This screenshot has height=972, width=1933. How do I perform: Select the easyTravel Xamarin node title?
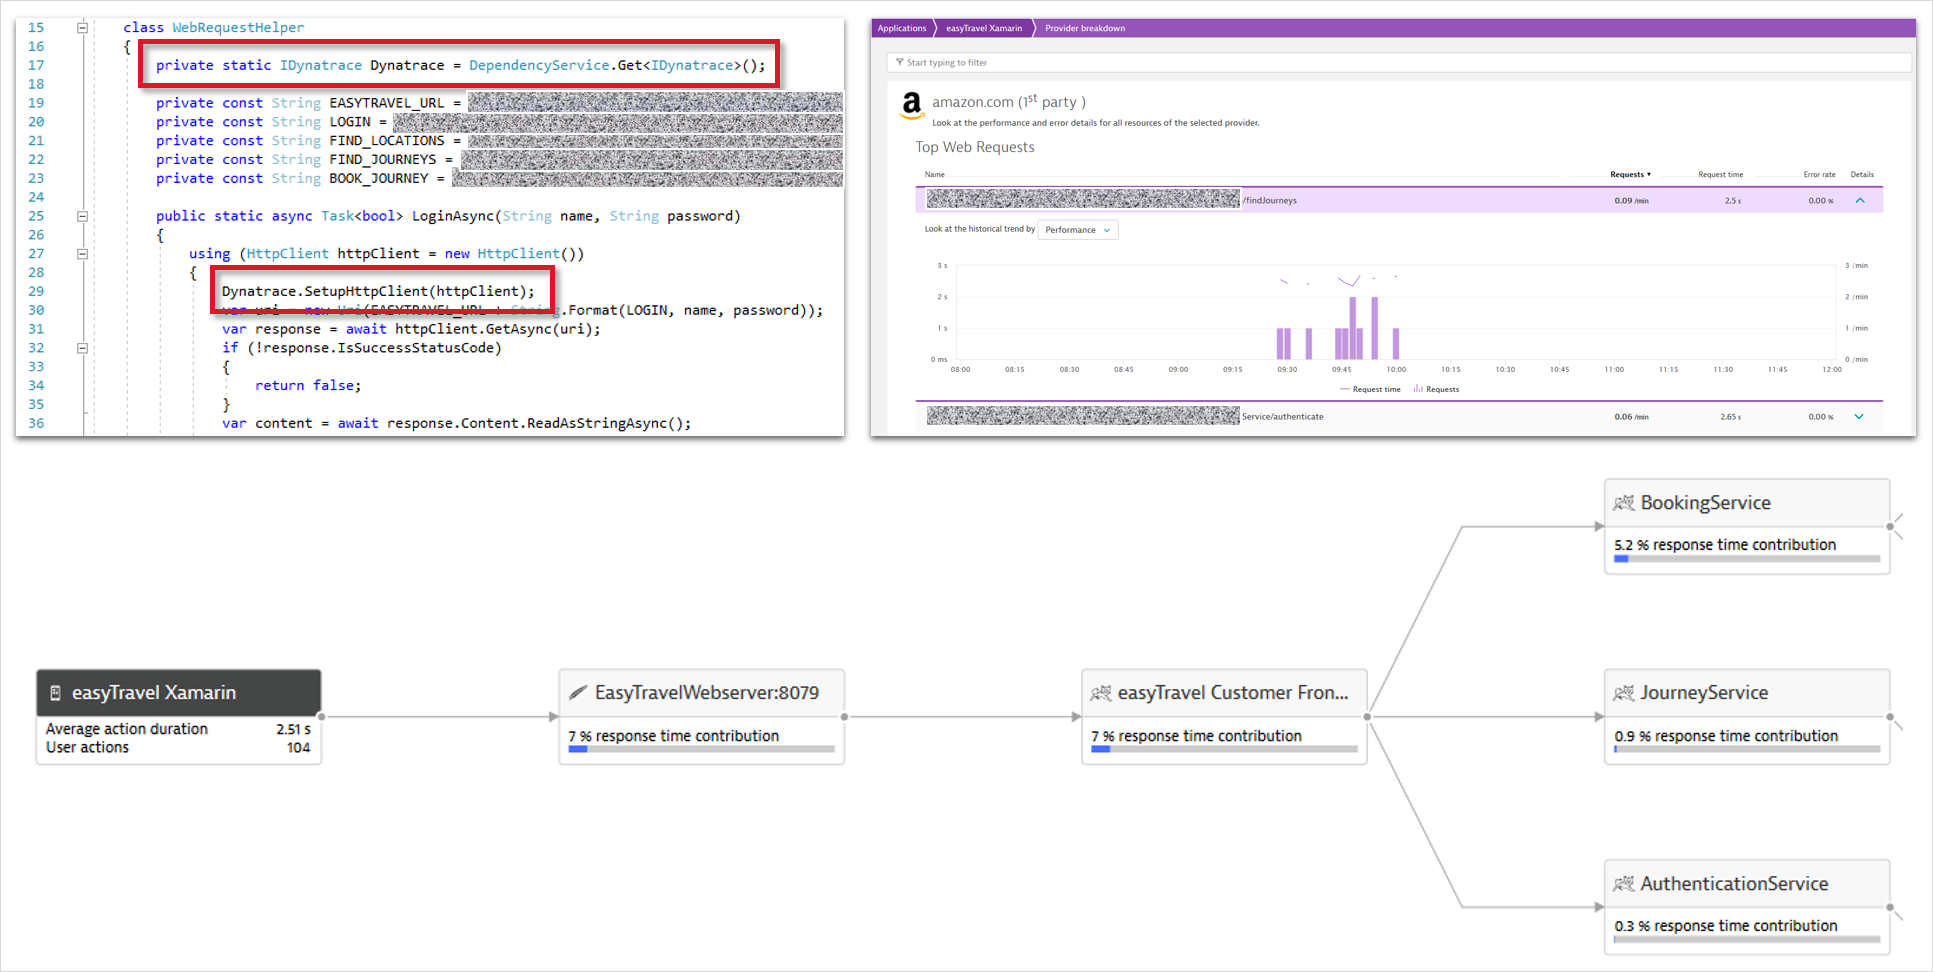[154, 693]
